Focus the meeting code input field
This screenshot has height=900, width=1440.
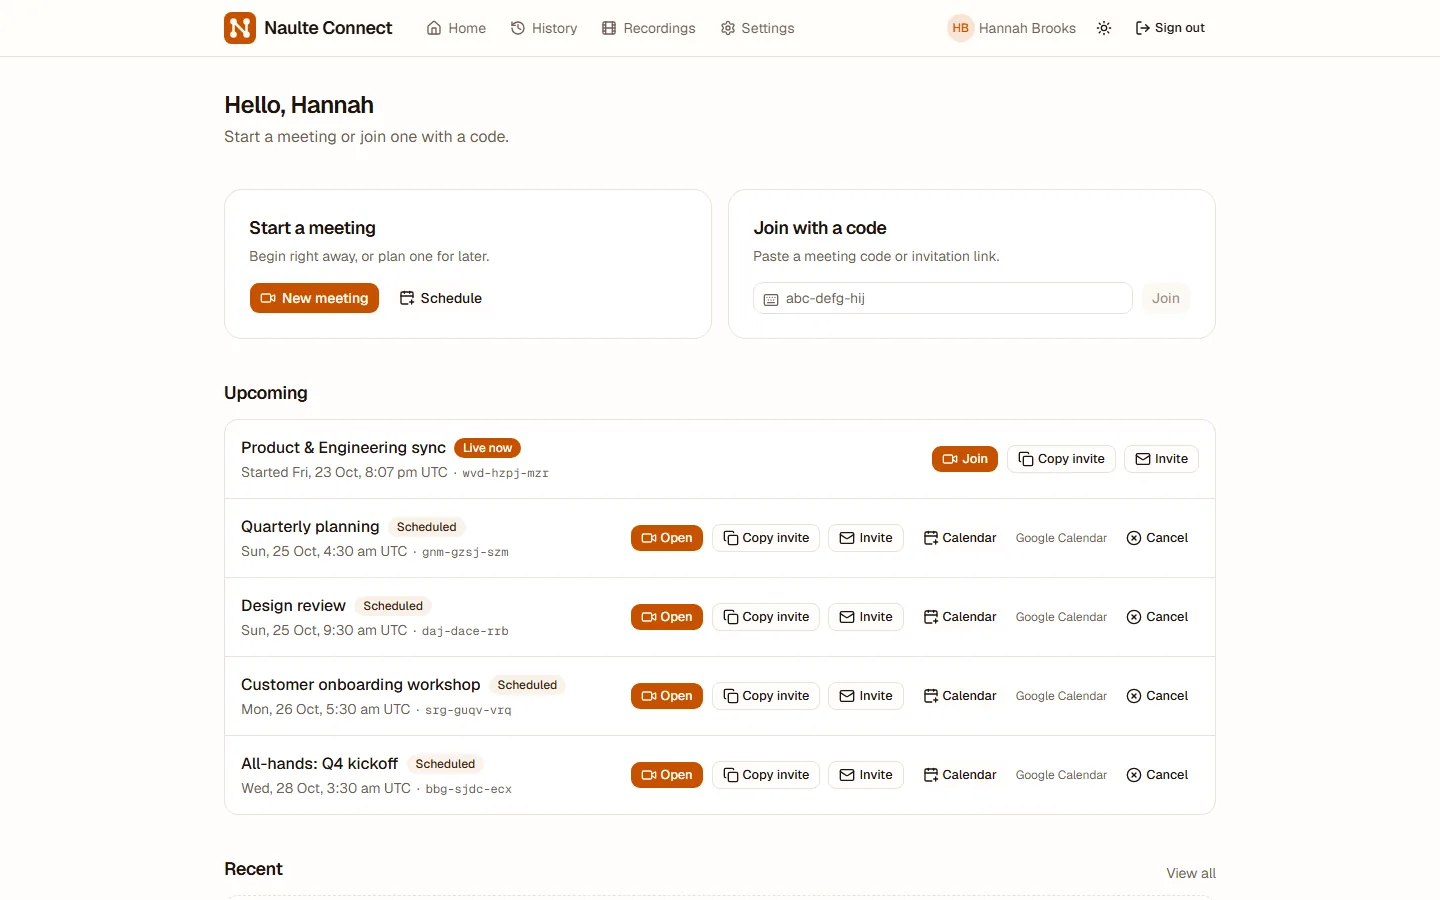[942, 298]
